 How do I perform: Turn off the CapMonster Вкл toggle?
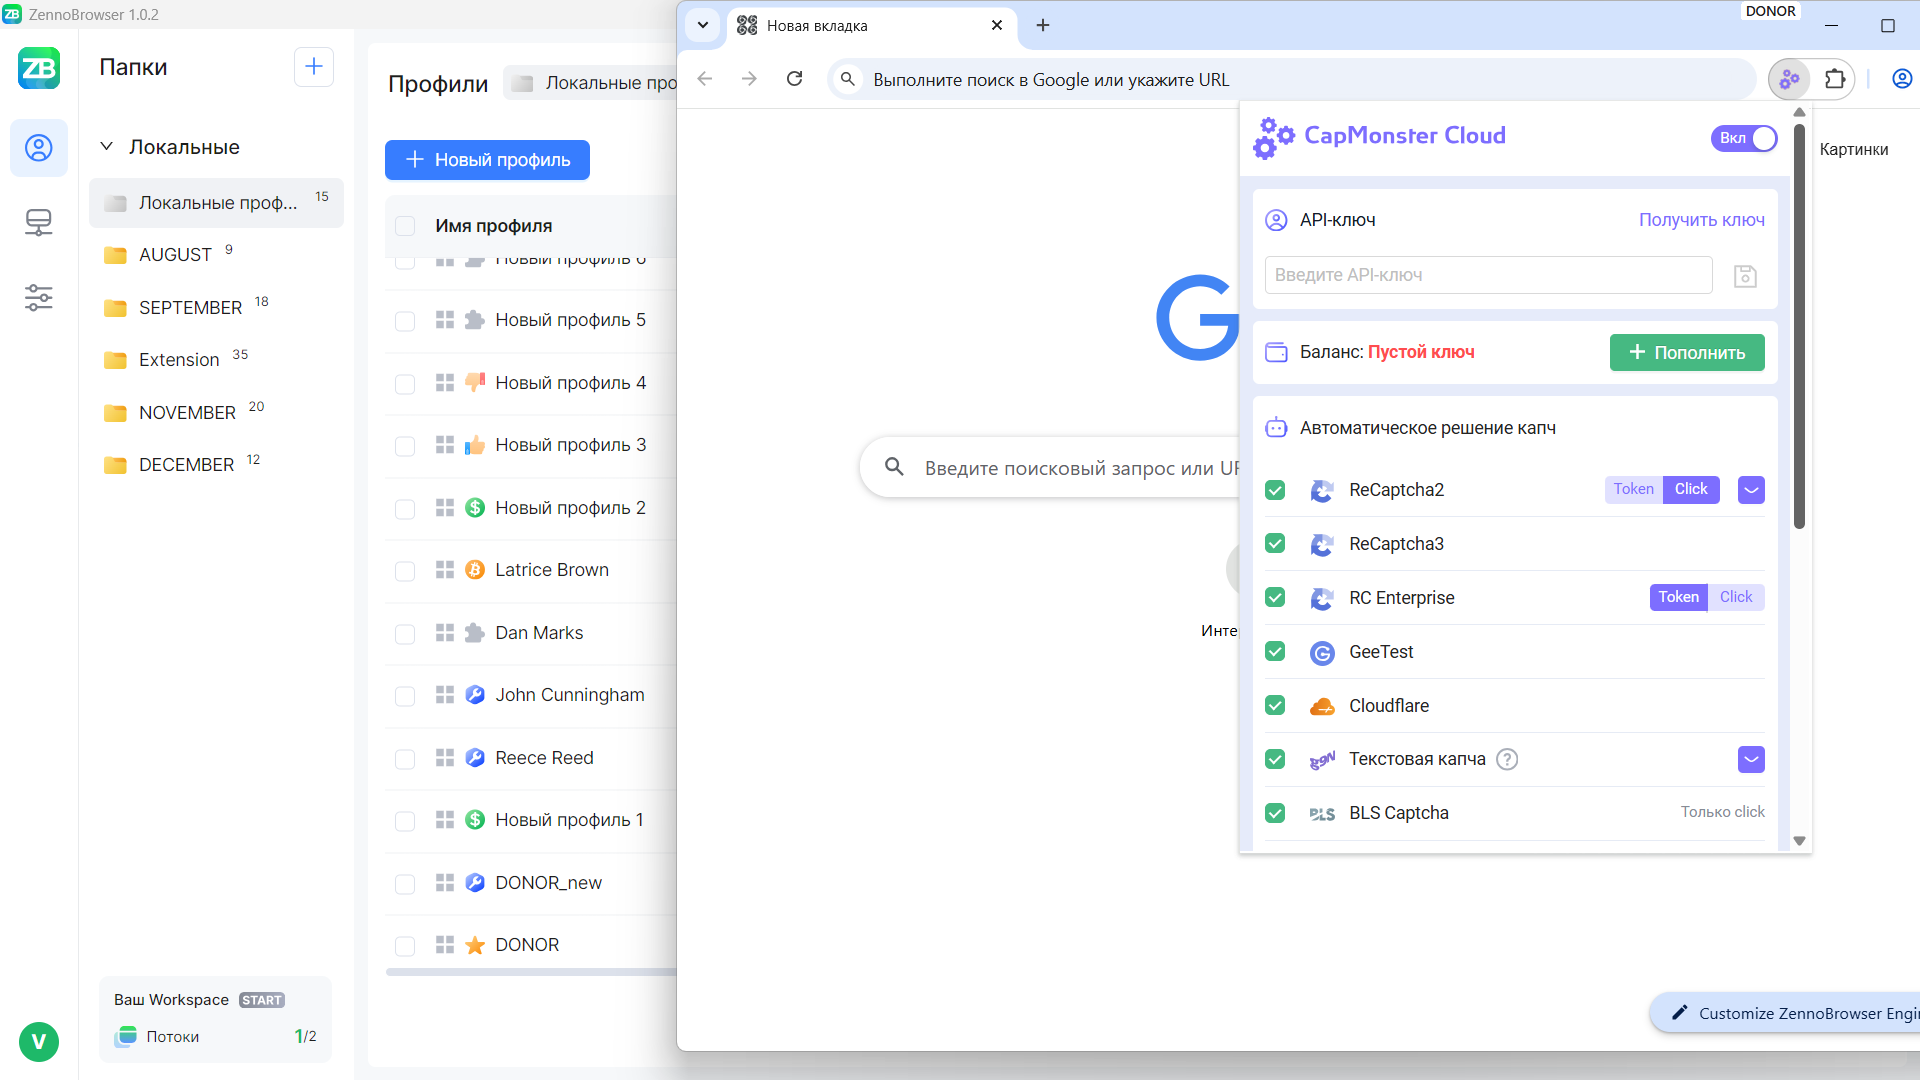tap(1744, 138)
